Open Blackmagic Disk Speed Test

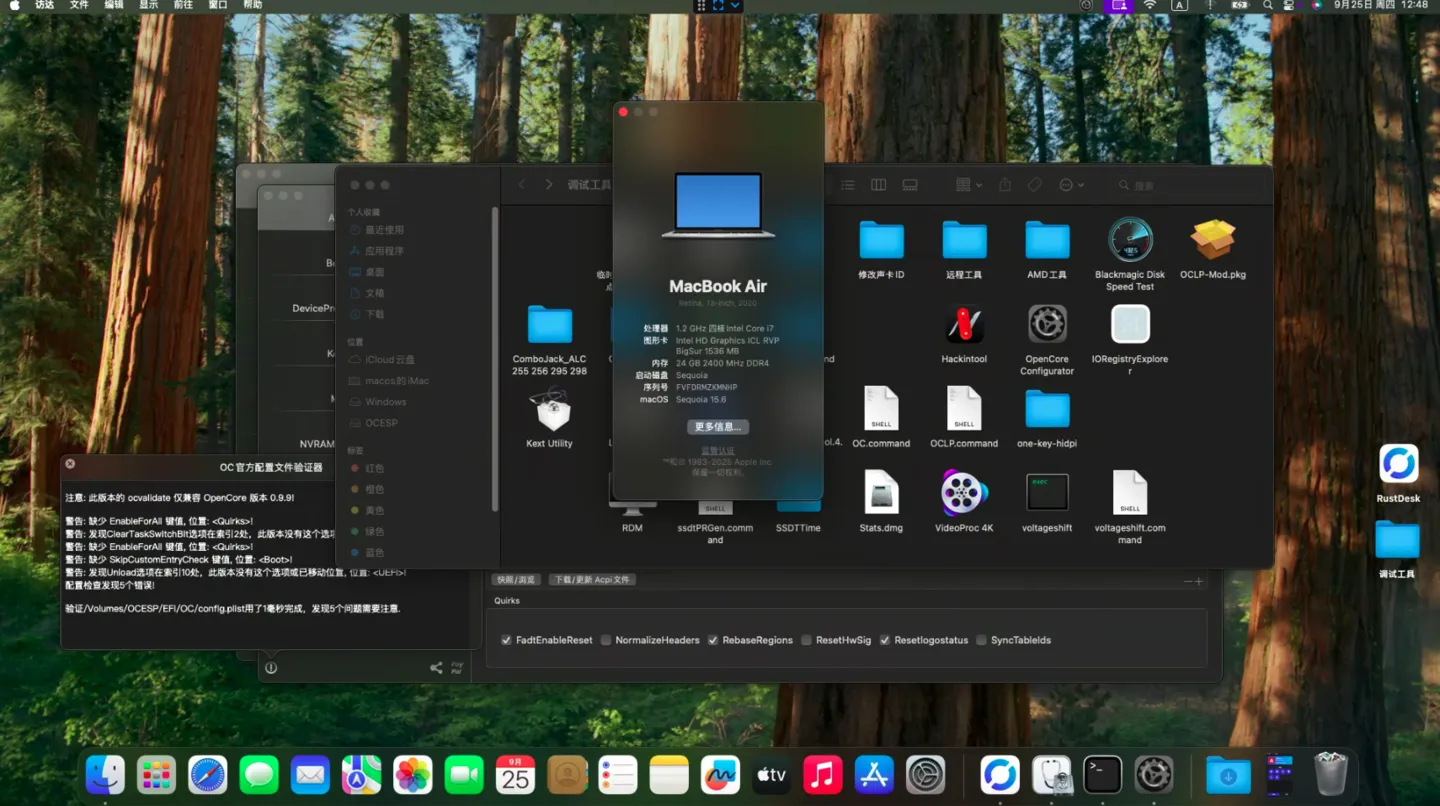click(x=1130, y=241)
